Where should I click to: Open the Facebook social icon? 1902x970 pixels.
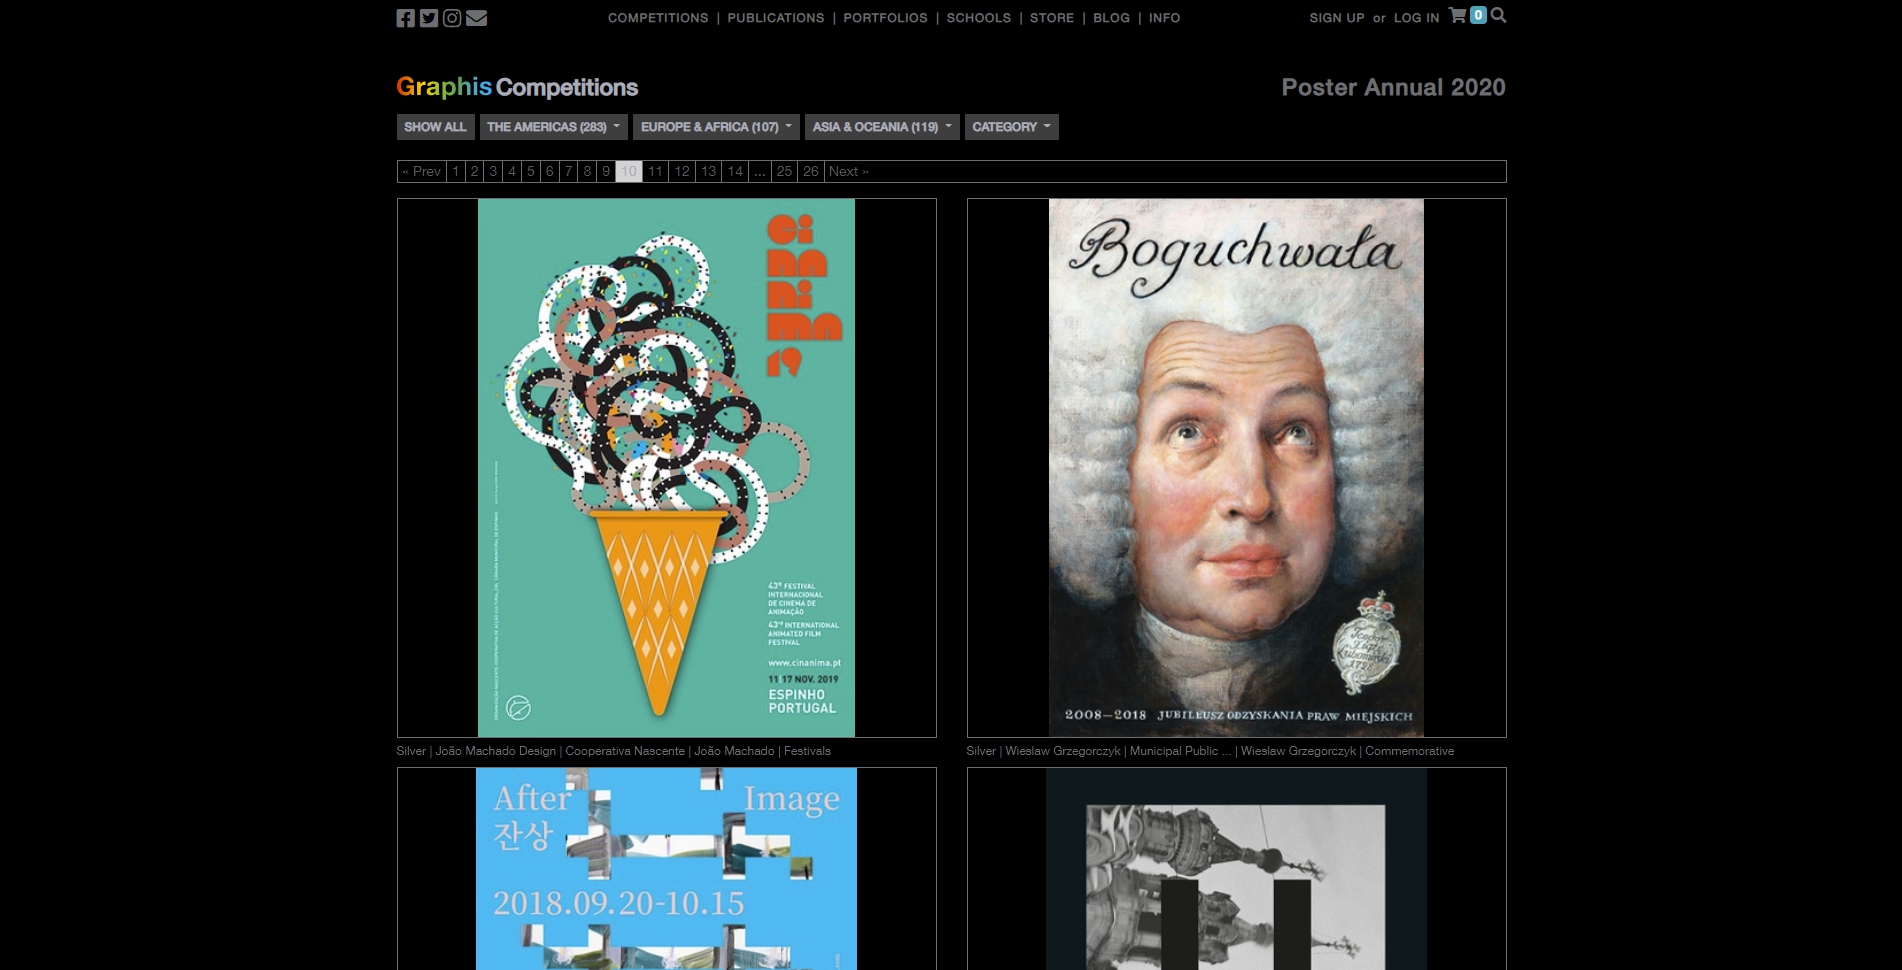405,18
